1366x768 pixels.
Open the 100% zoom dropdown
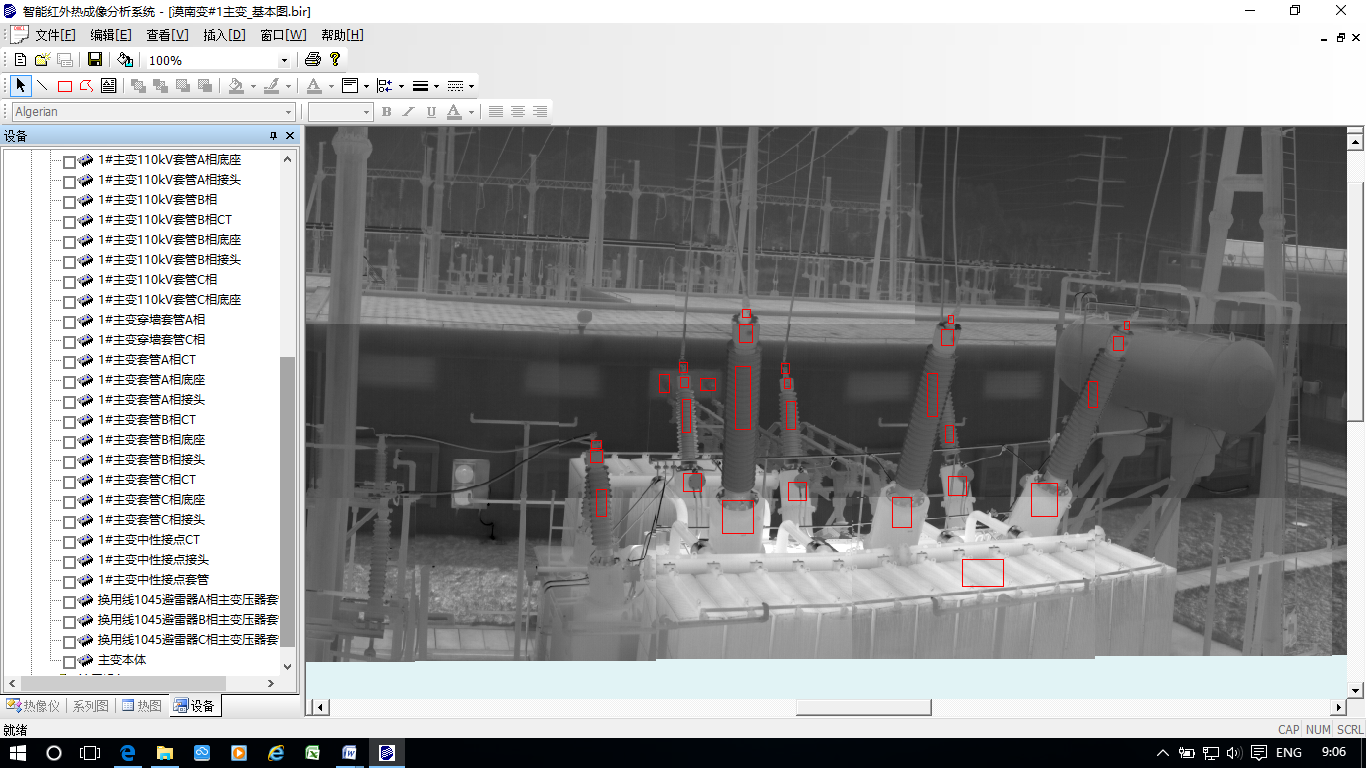tap(284, 61)
